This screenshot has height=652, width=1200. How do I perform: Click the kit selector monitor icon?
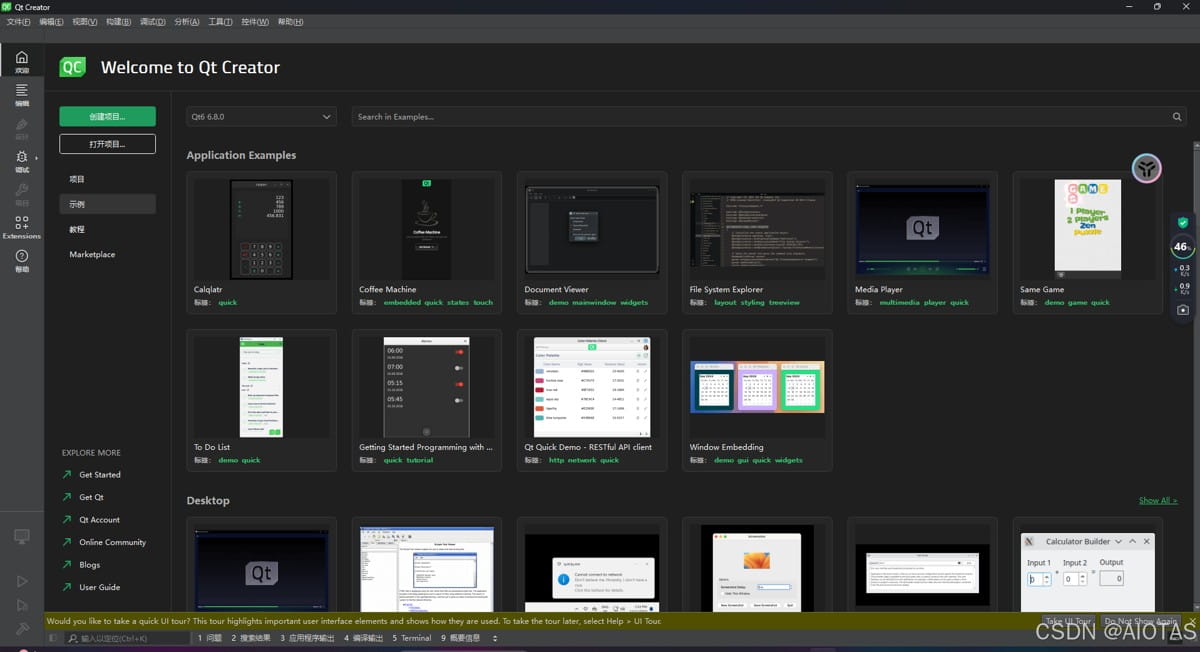(22, 537)
